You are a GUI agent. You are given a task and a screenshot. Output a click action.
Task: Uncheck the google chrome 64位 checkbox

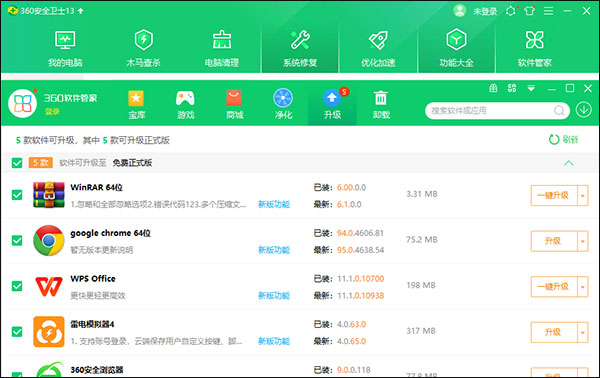[x=17, y=240]
